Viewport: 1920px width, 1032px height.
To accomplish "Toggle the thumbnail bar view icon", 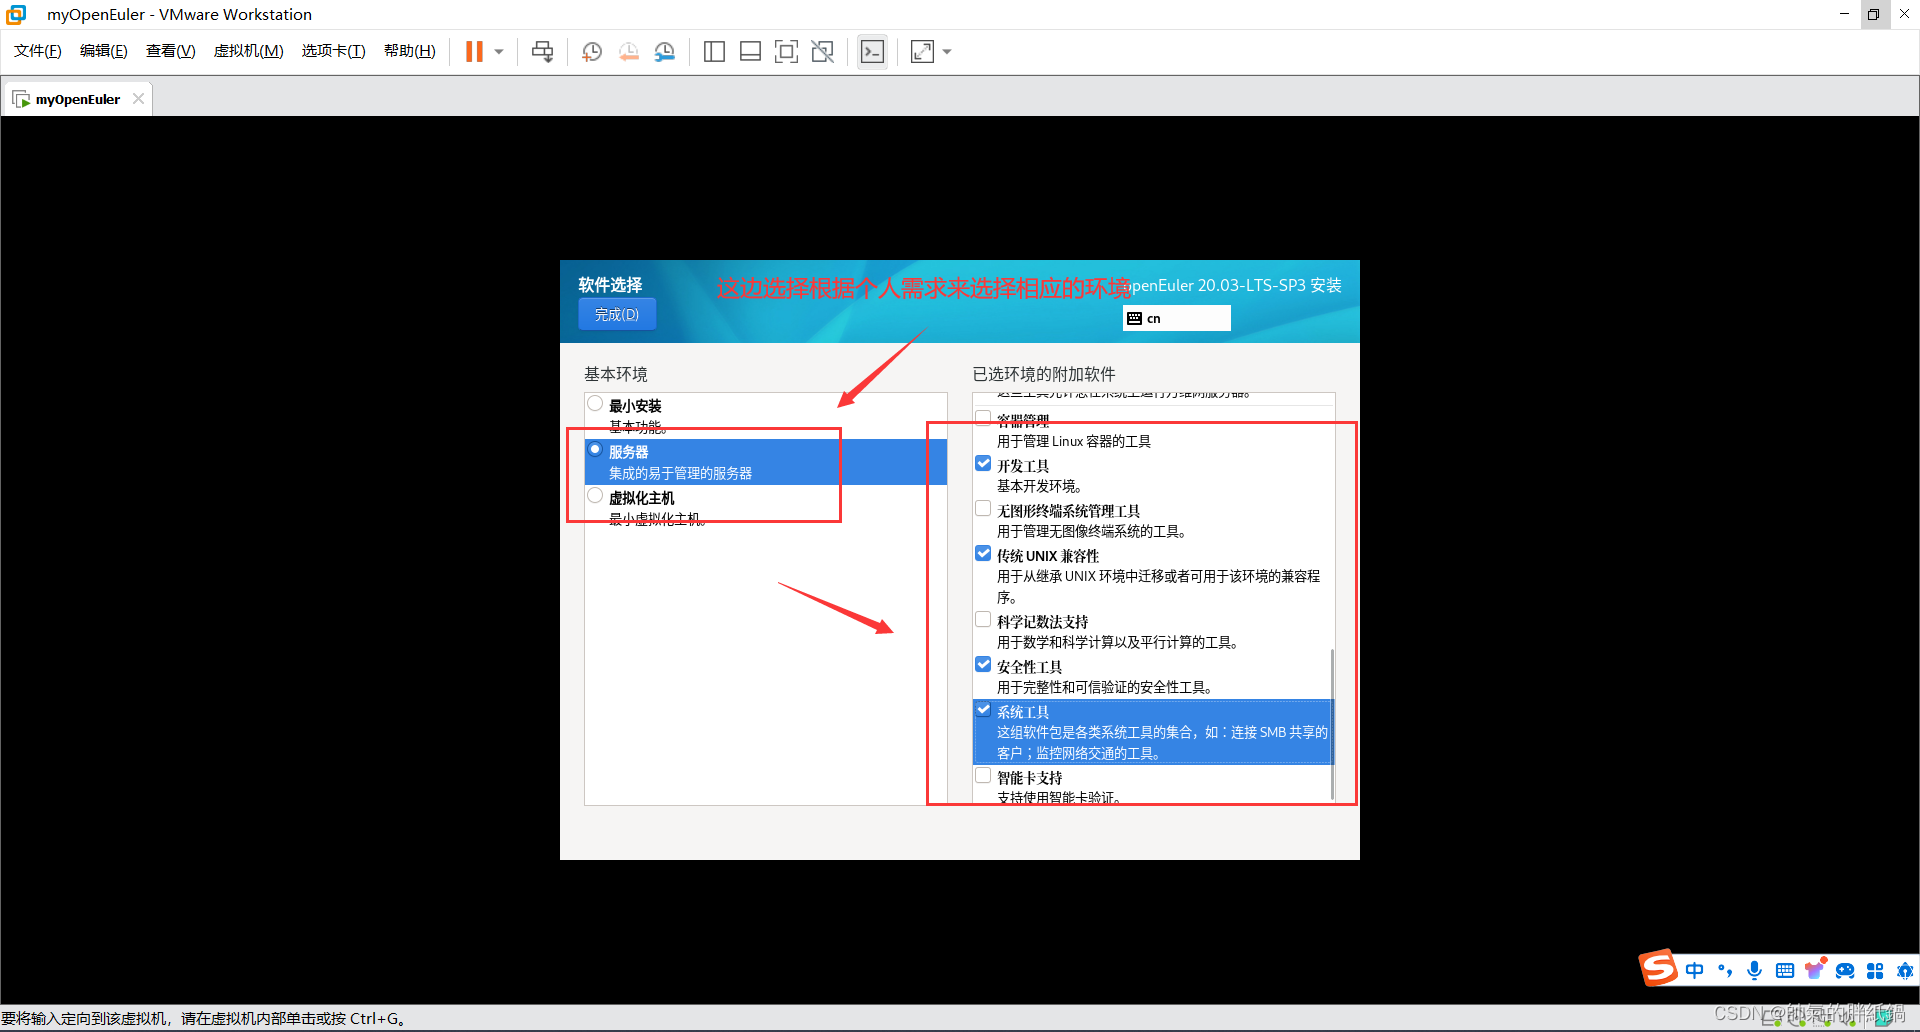I will click(750, 51).
